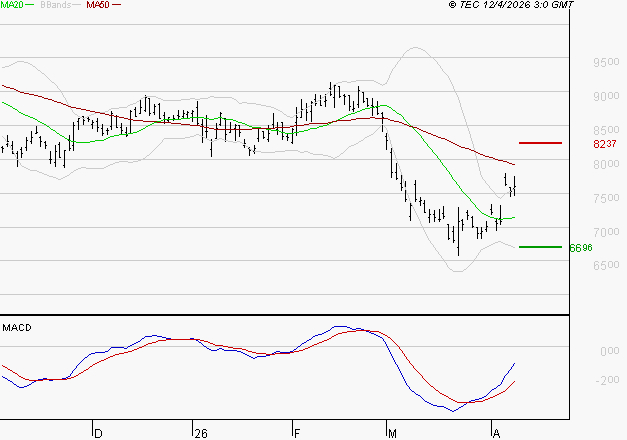This screenshot has width=627, height=440.
Task: Click the BBands legend label
Action: [x=56, y=4]
